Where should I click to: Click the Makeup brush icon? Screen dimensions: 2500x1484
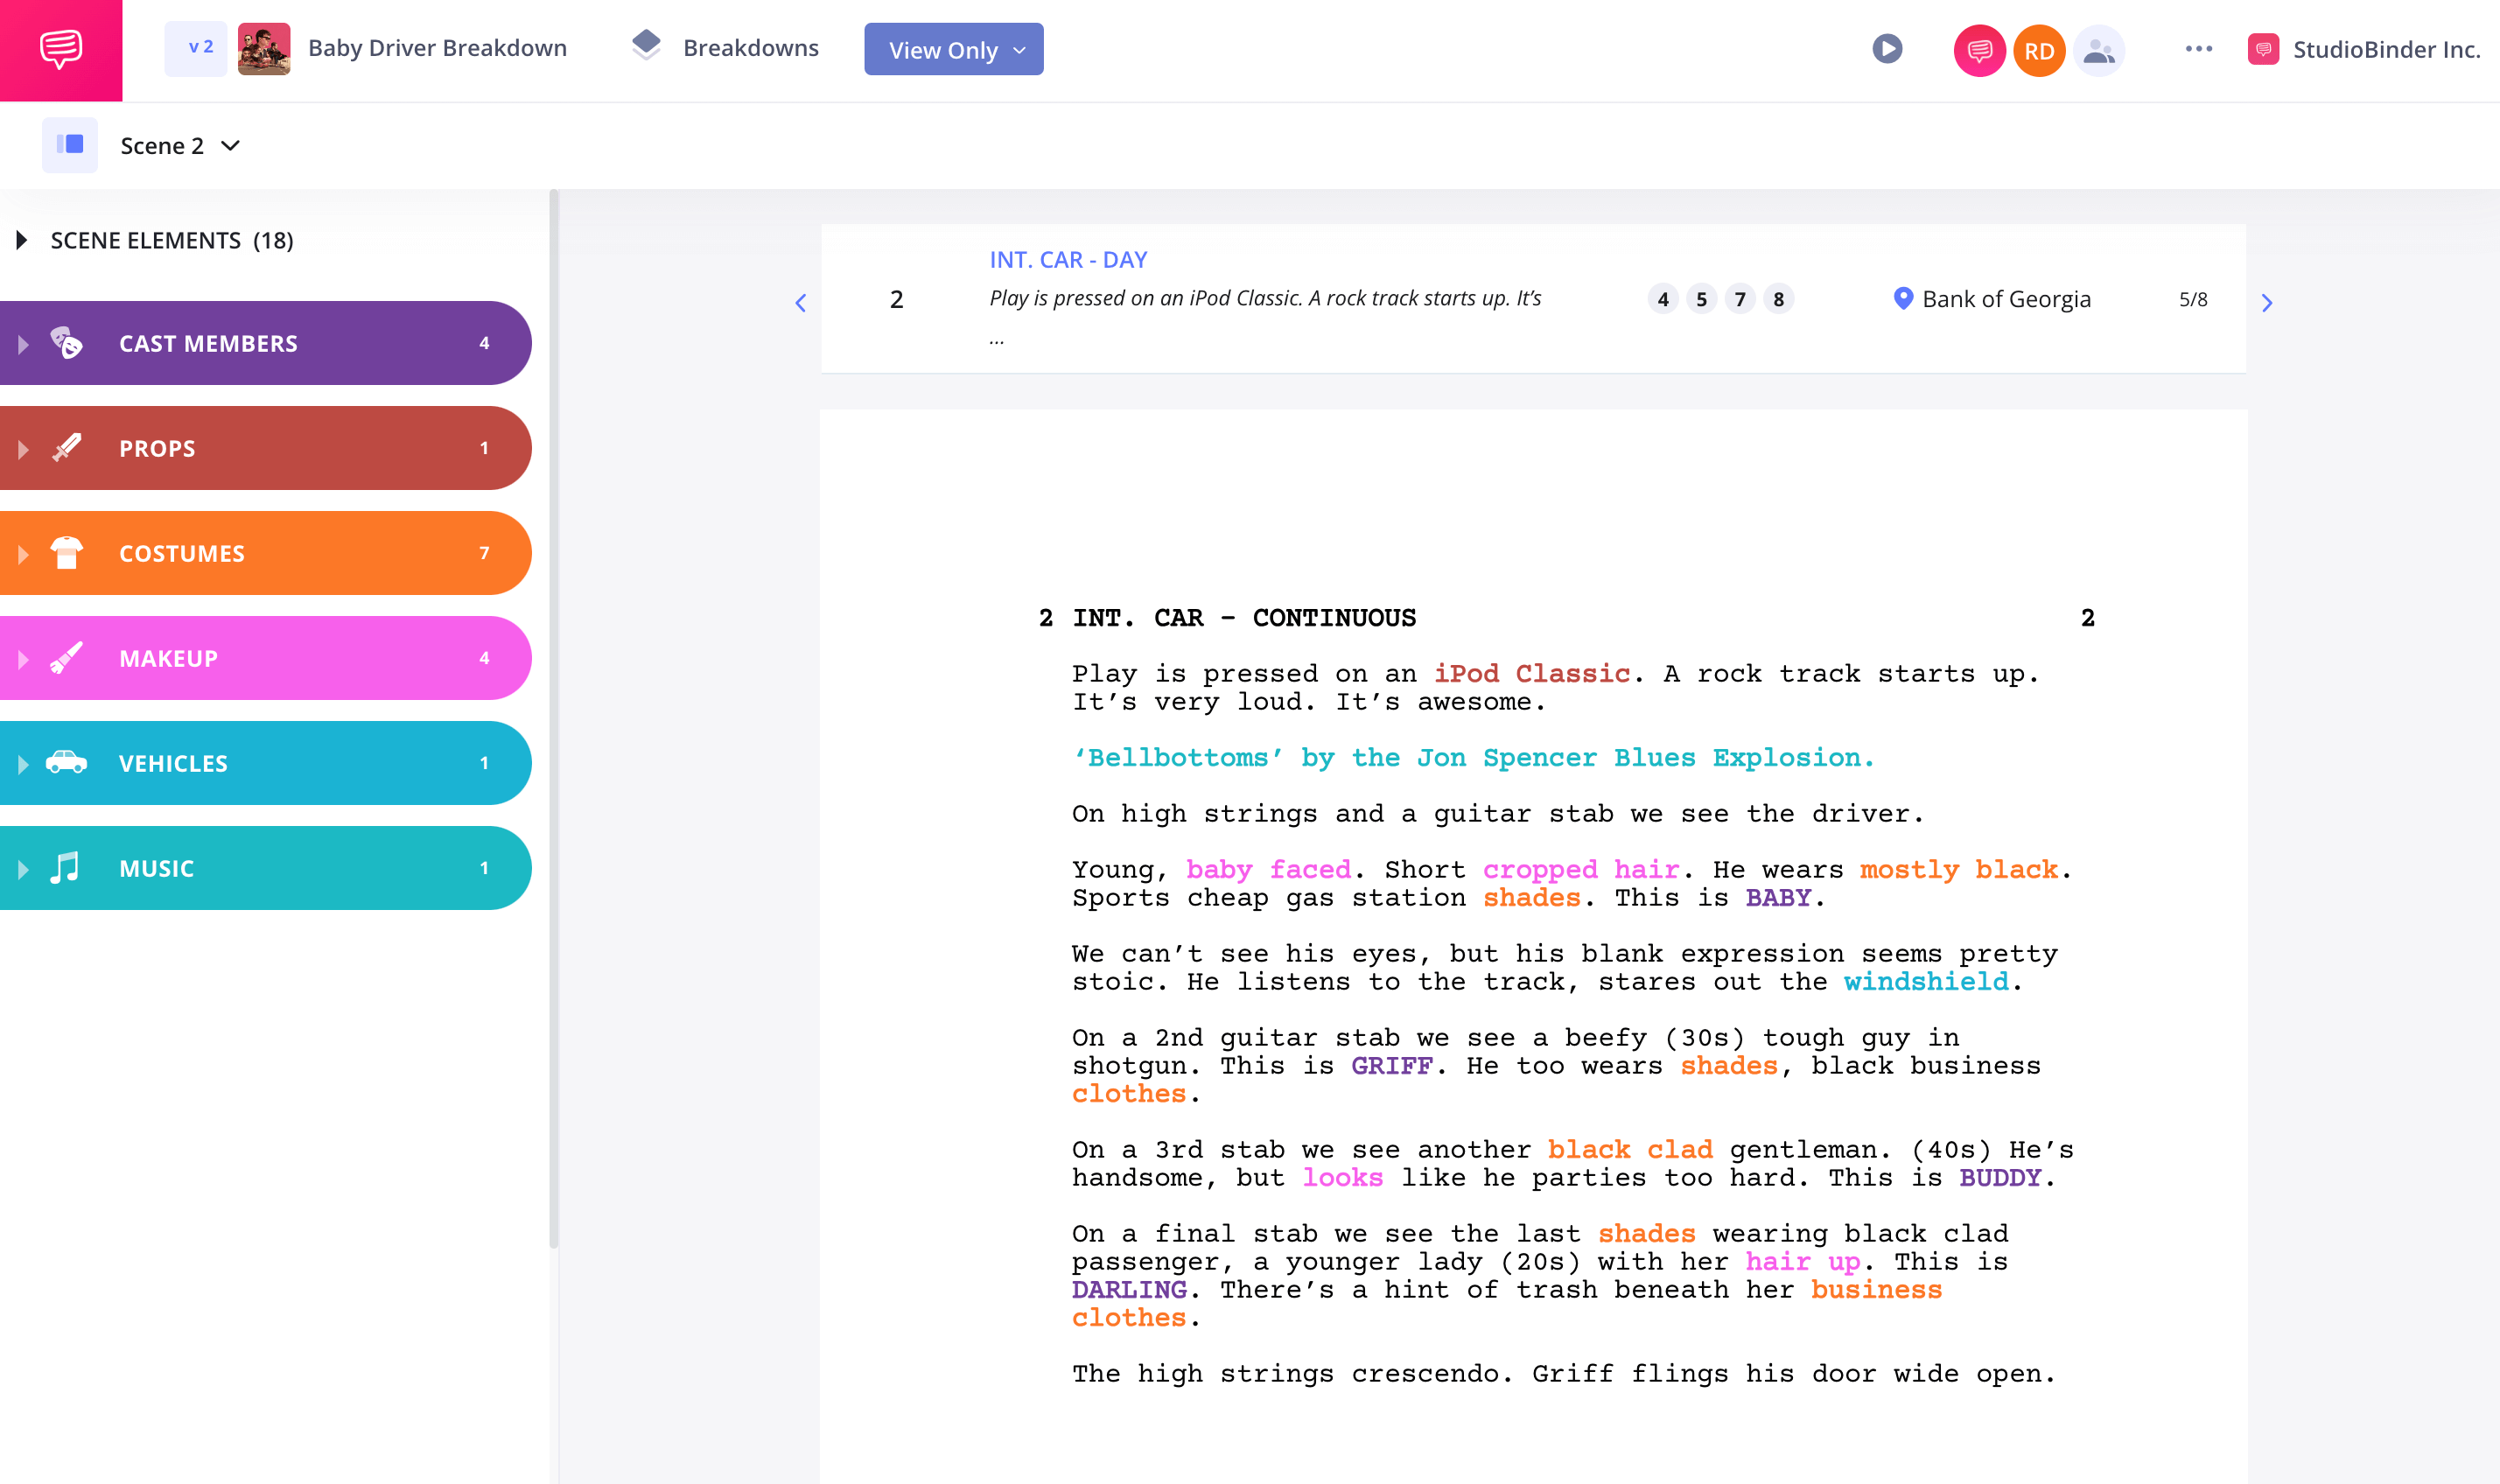click(66, 658)
